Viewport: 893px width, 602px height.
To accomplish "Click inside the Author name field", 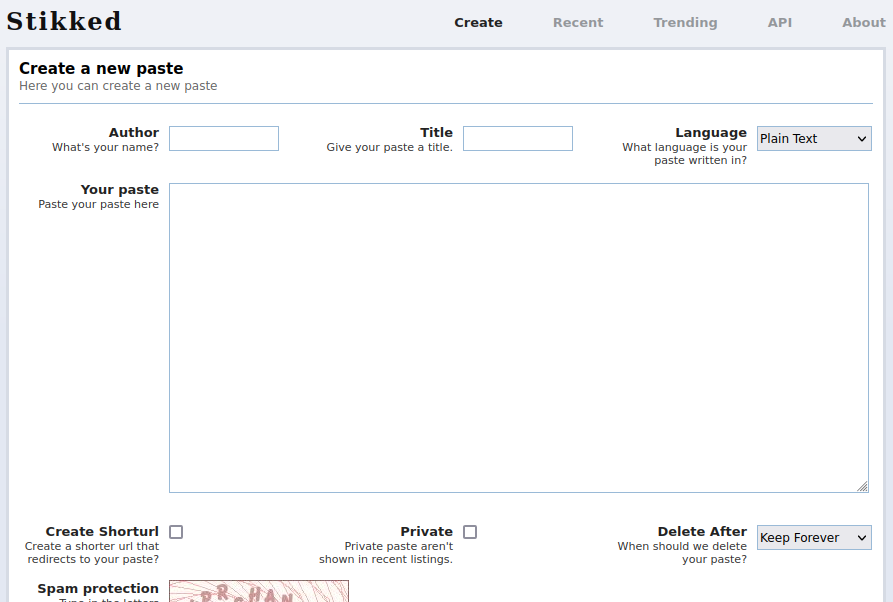I will (x=223, y=138).
